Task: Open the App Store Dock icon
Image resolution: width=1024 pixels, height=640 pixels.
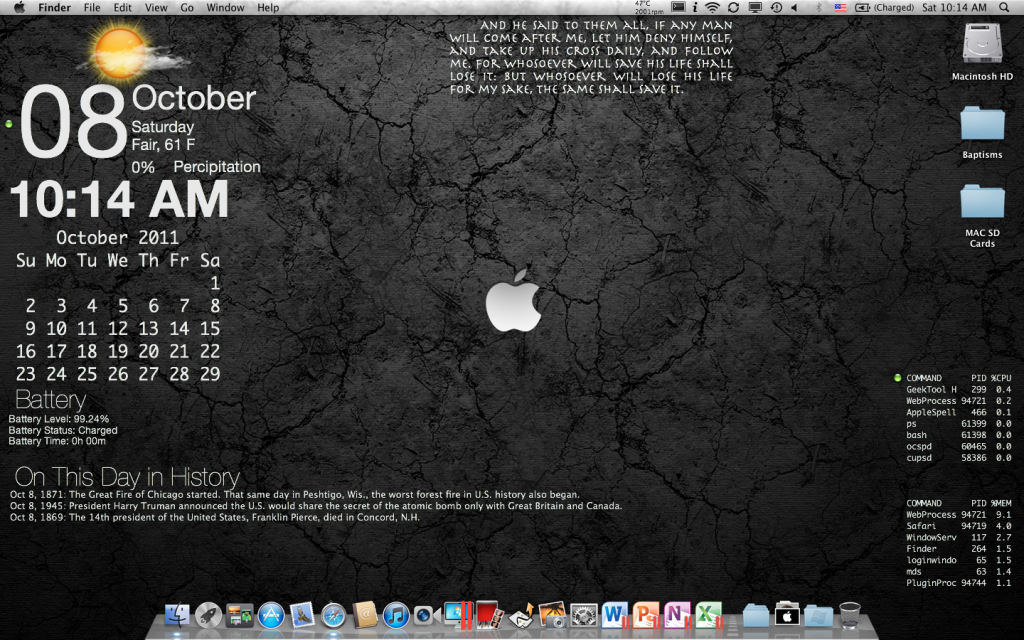Action: pyautogui.click(x=271, y=616)
